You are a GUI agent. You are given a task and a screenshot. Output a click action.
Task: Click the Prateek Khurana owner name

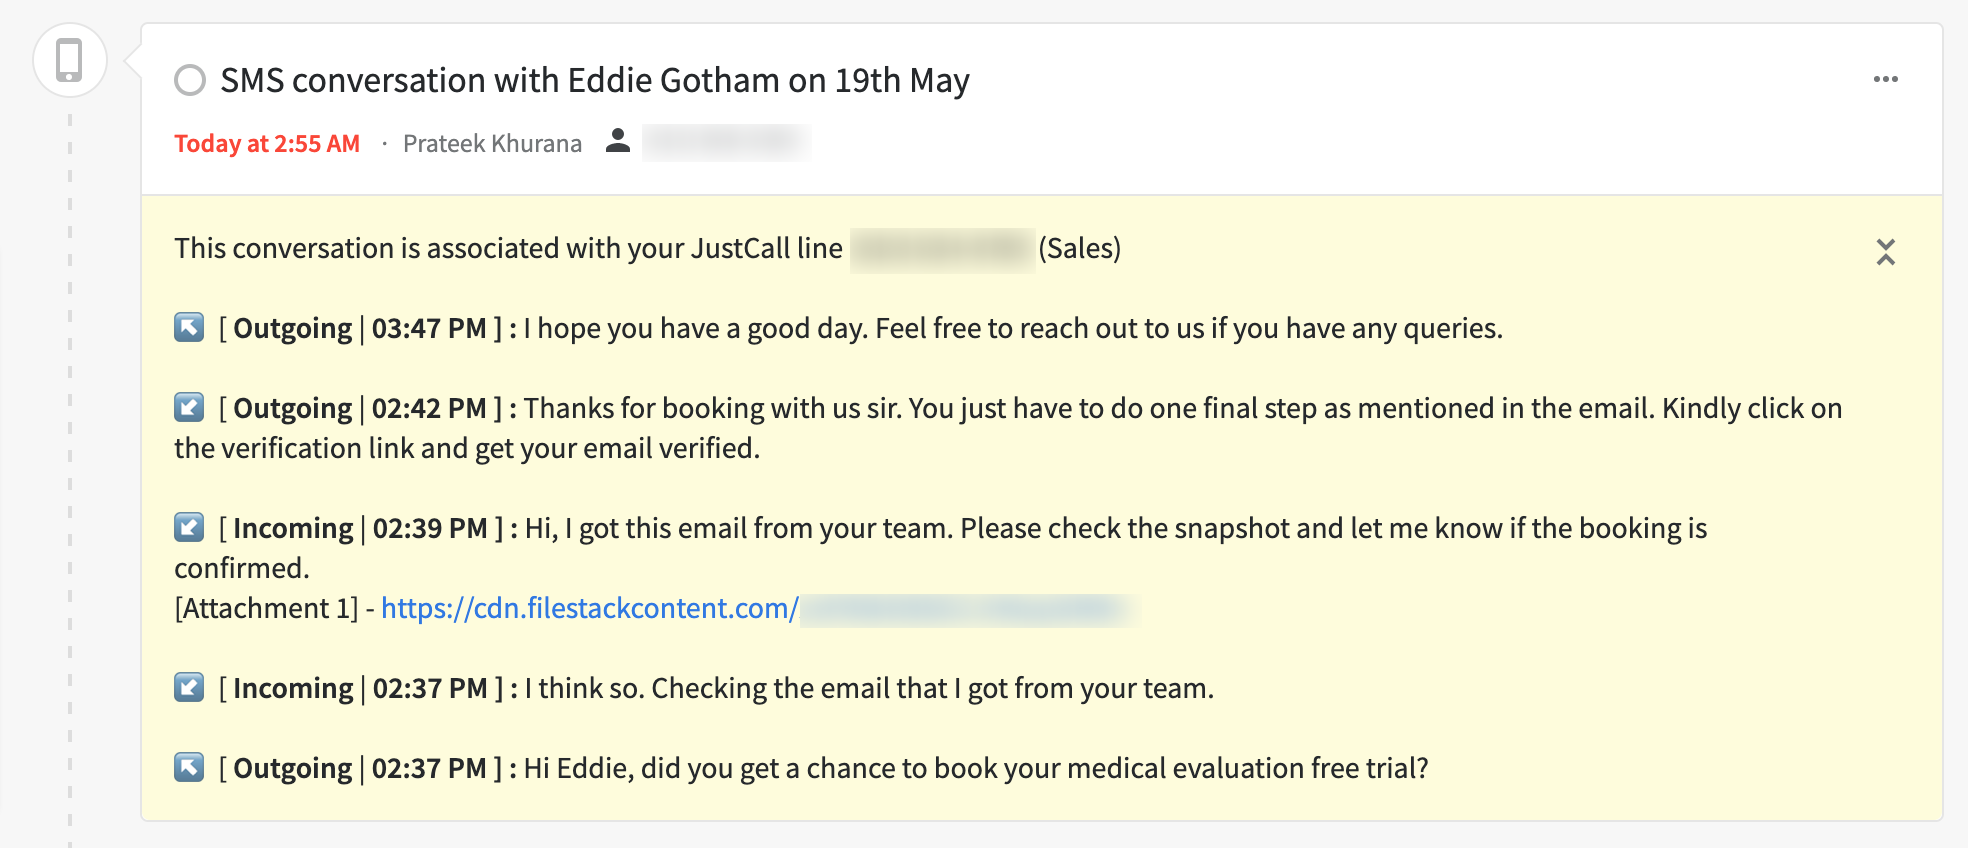[x=492, y=144]
